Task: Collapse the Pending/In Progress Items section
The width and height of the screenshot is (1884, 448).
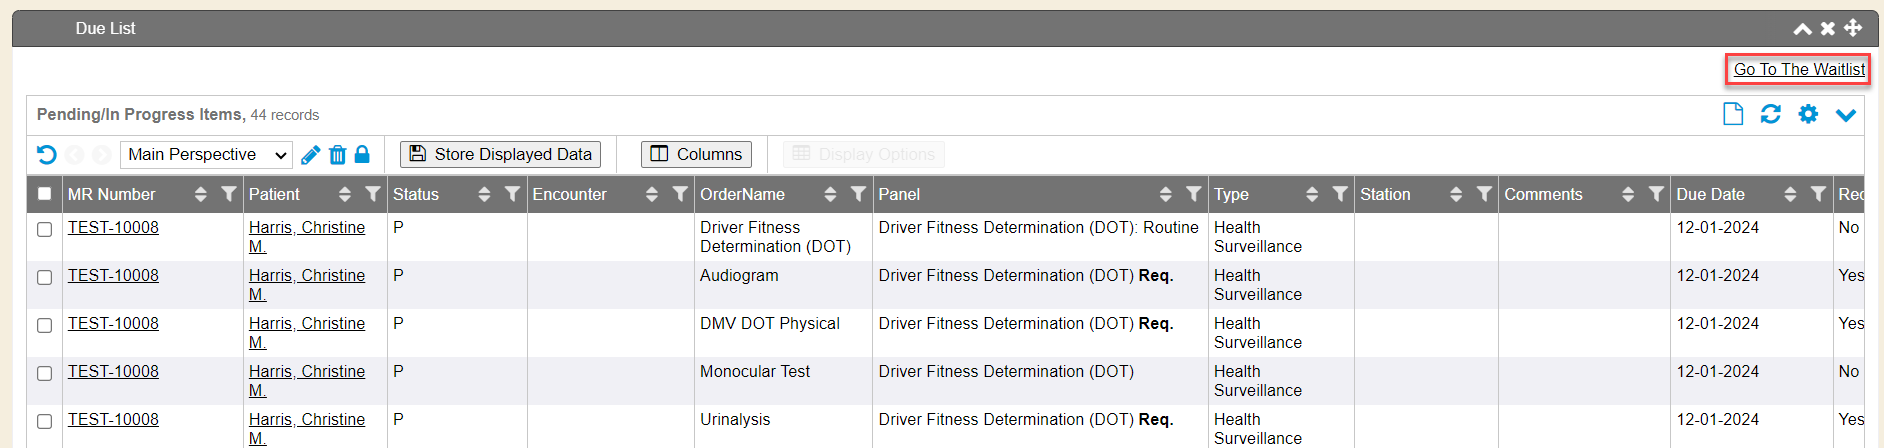Action: [x=1845, y=115]
